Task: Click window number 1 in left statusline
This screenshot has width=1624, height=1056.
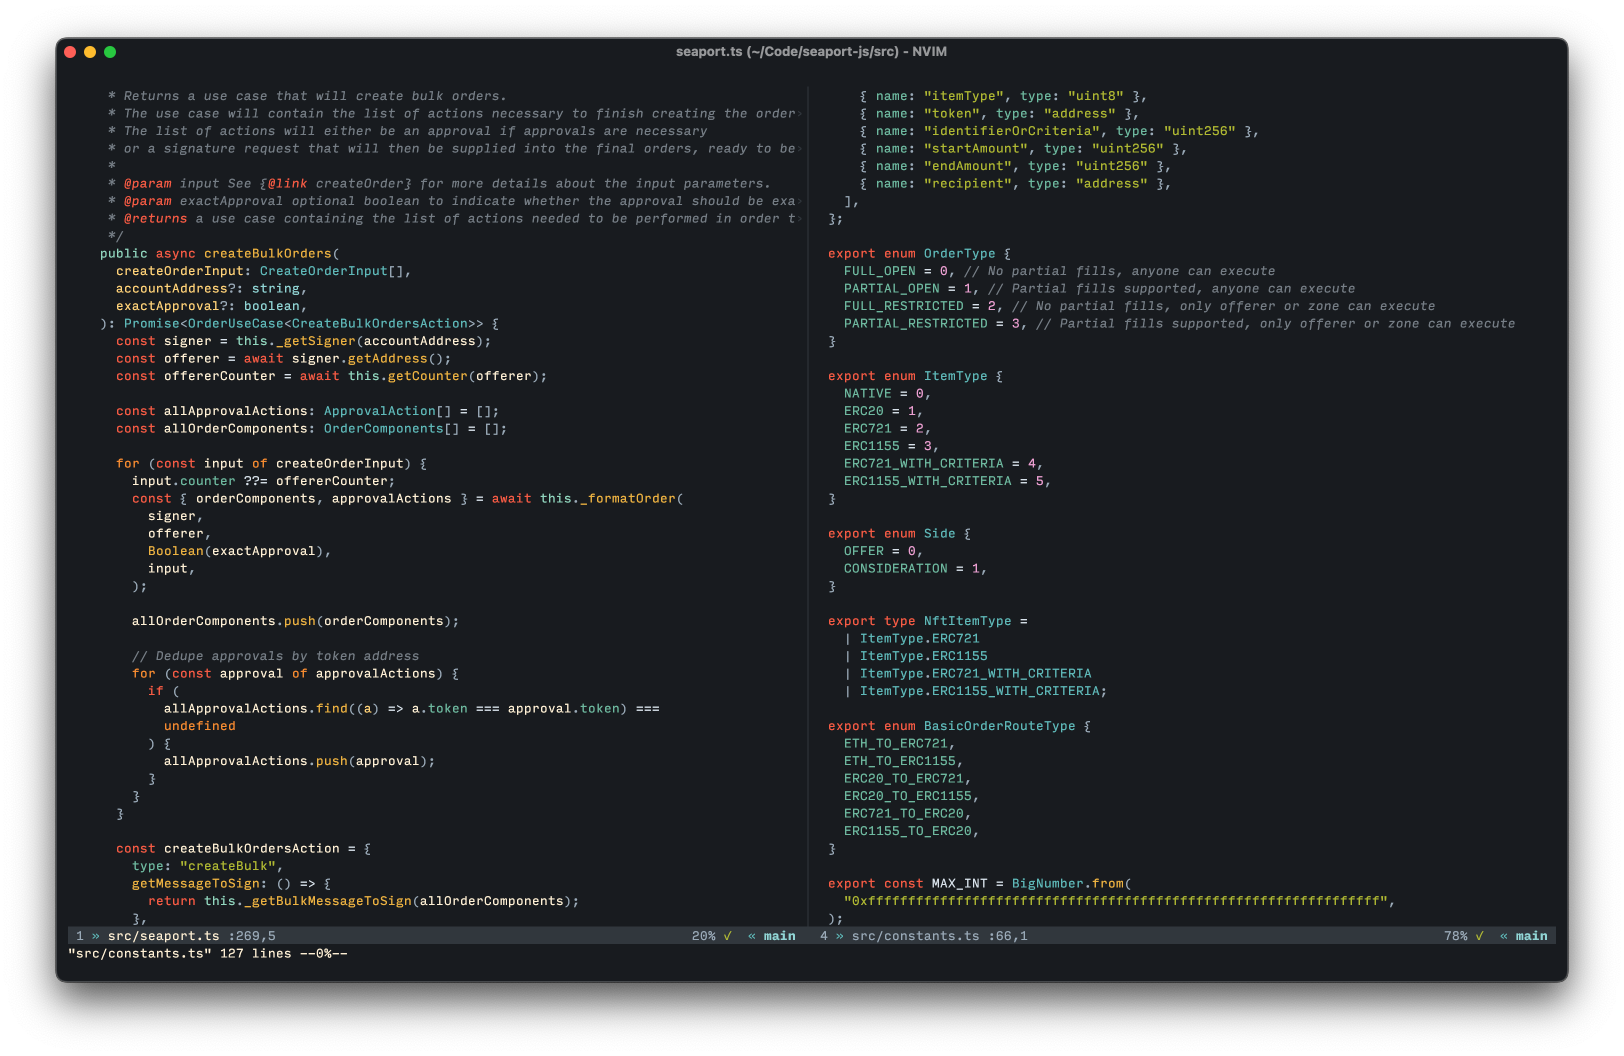Action: tap(80, 936)
